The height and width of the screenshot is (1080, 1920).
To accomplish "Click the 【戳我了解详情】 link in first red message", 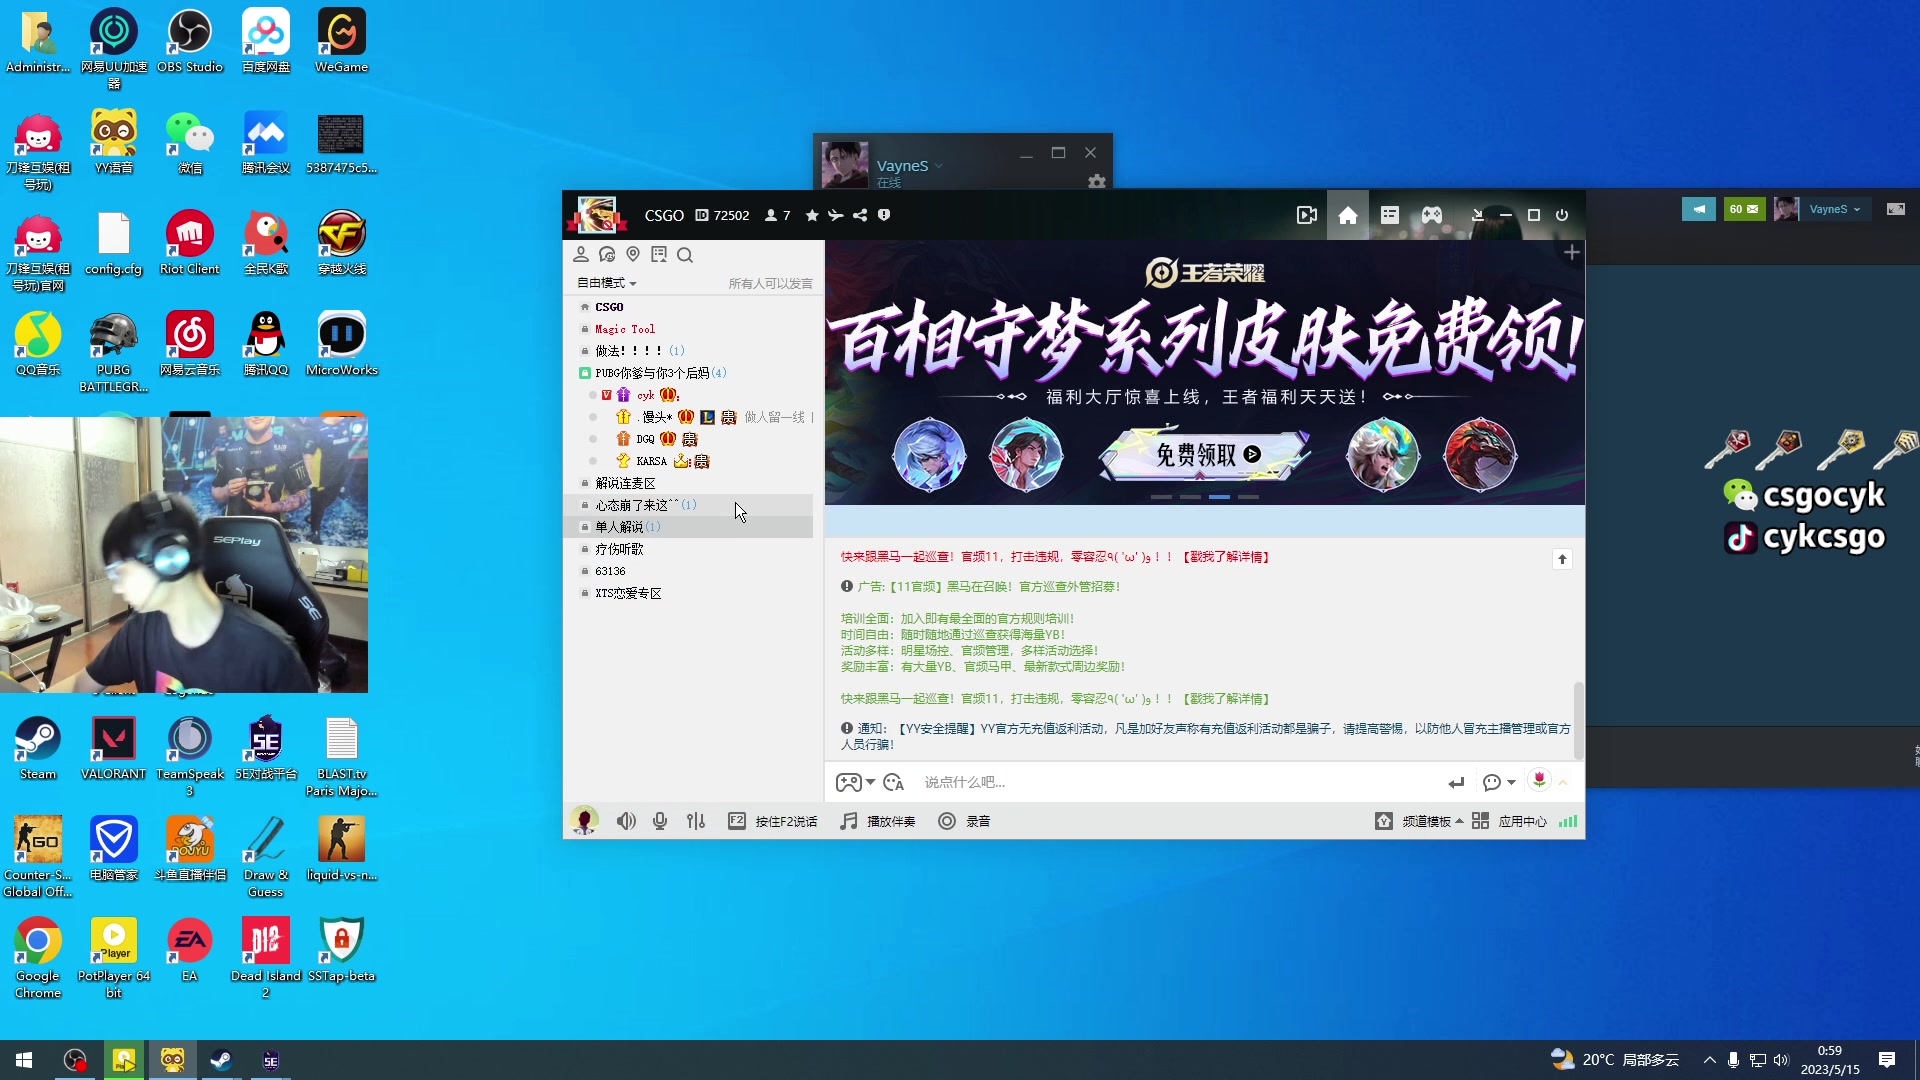I will point(1226,557).
